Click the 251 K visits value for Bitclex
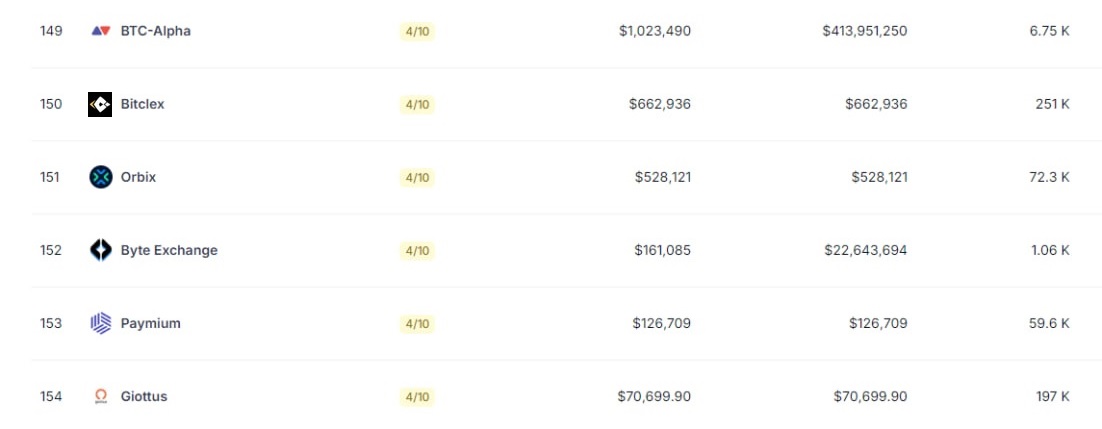 [1052, 104]
